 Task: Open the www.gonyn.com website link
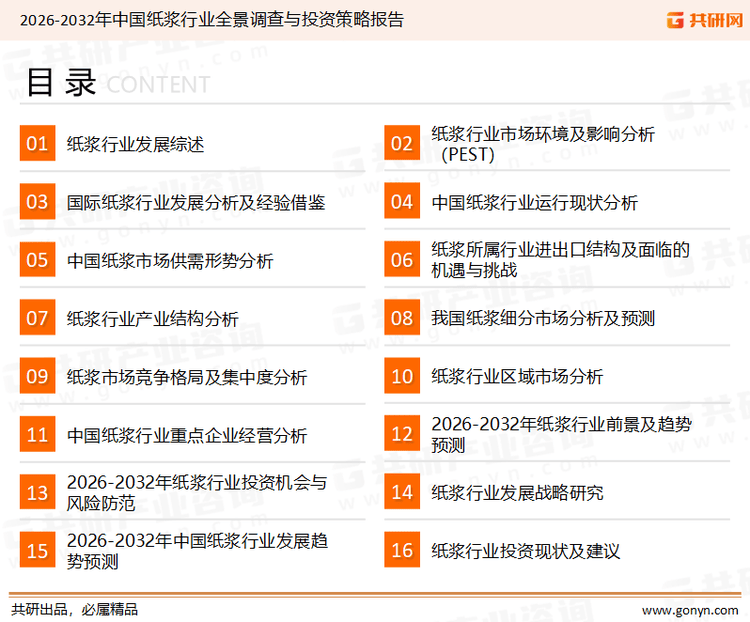pyautogui.click(x=689, y=609)
